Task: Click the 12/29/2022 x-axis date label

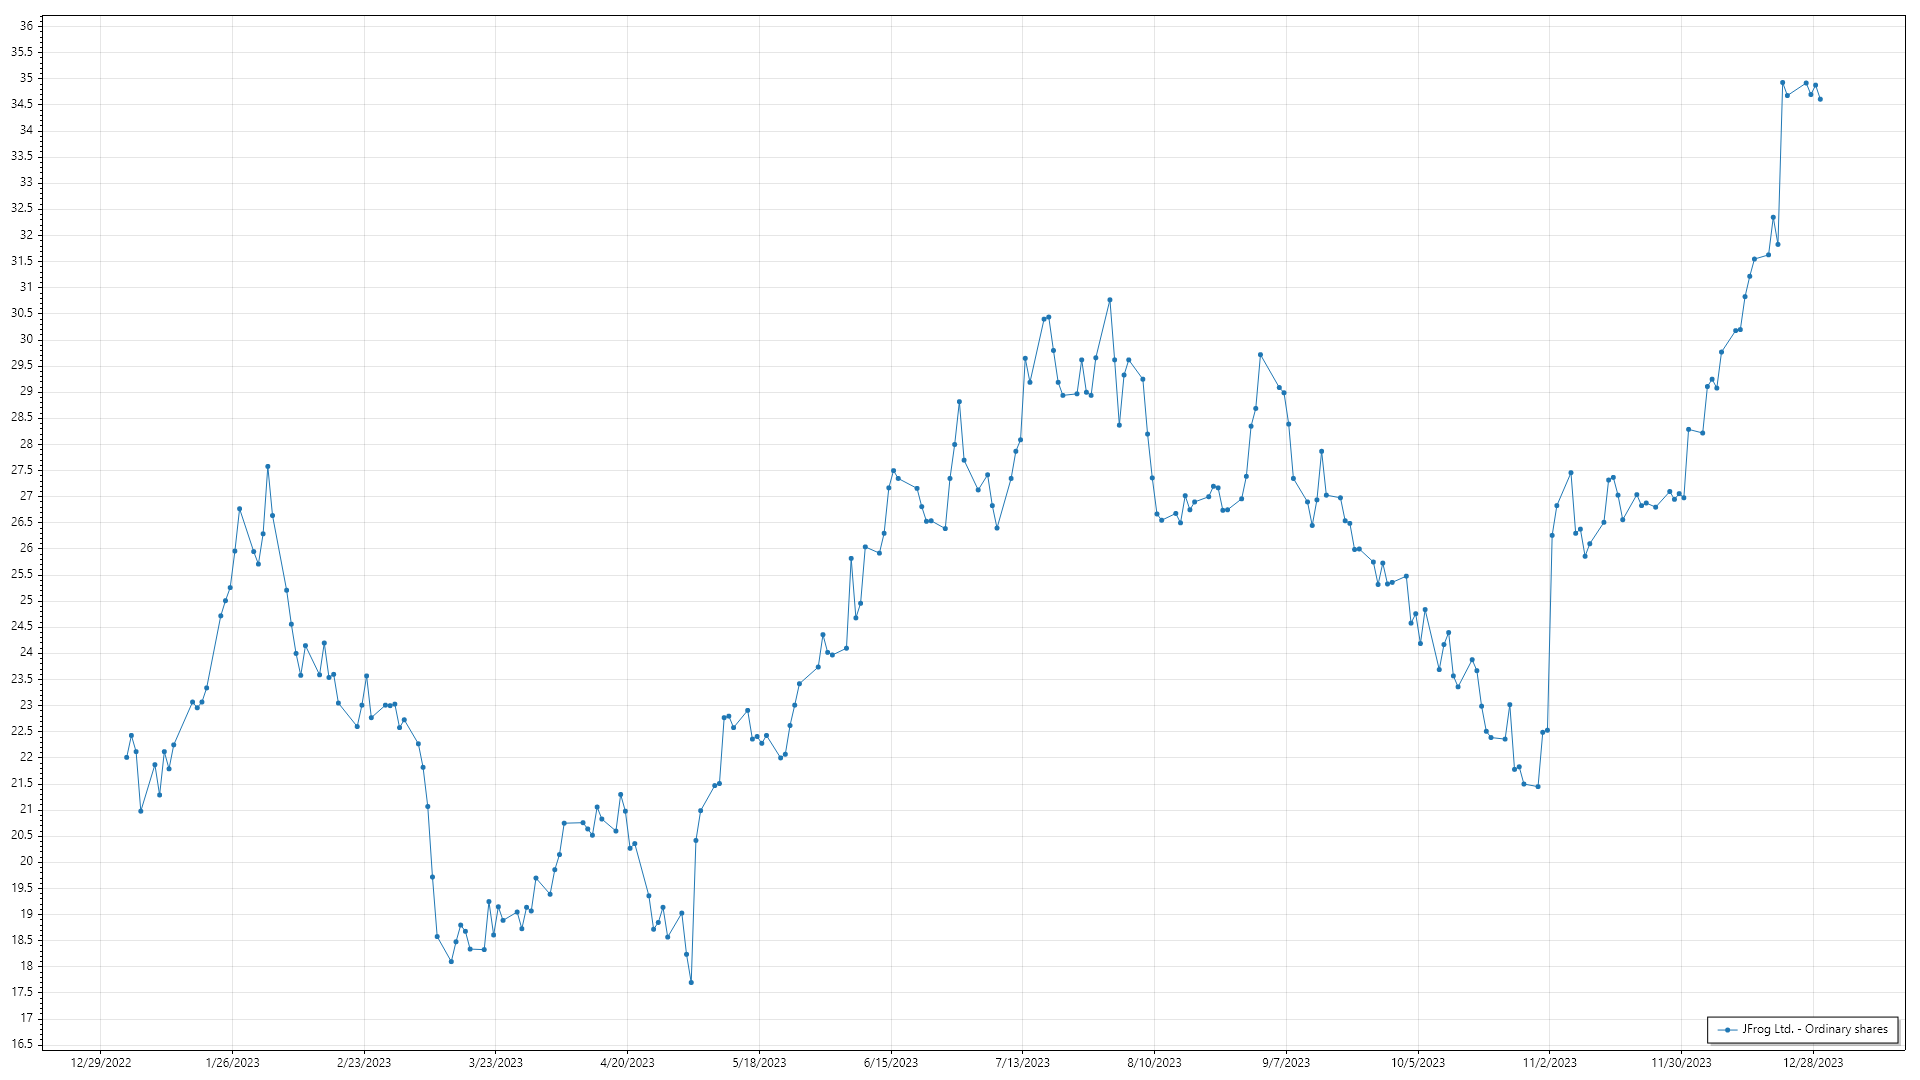Action: [x=101, y=1063]
